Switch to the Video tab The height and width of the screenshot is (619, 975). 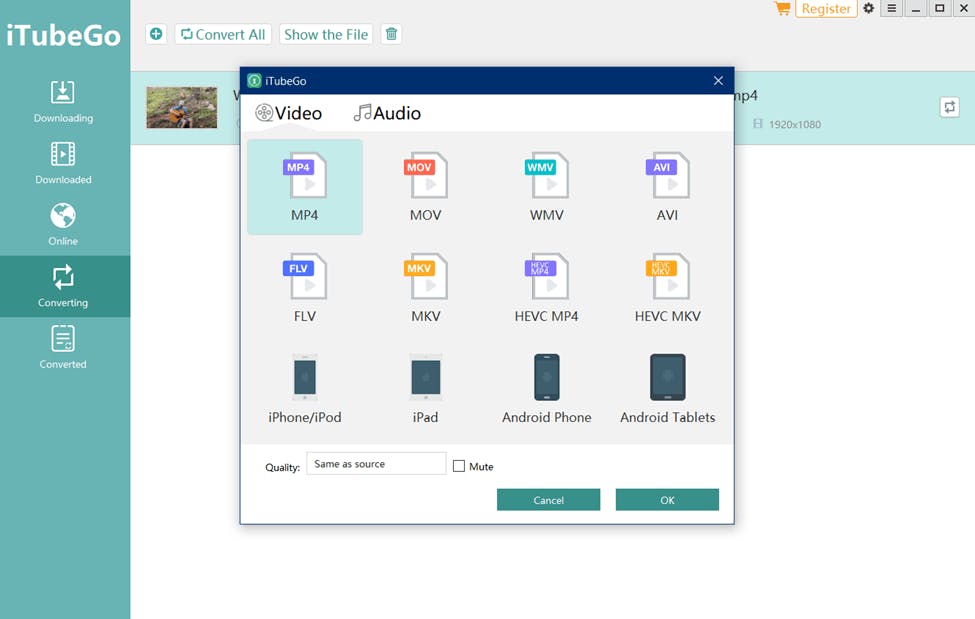(x=289, y=113)
